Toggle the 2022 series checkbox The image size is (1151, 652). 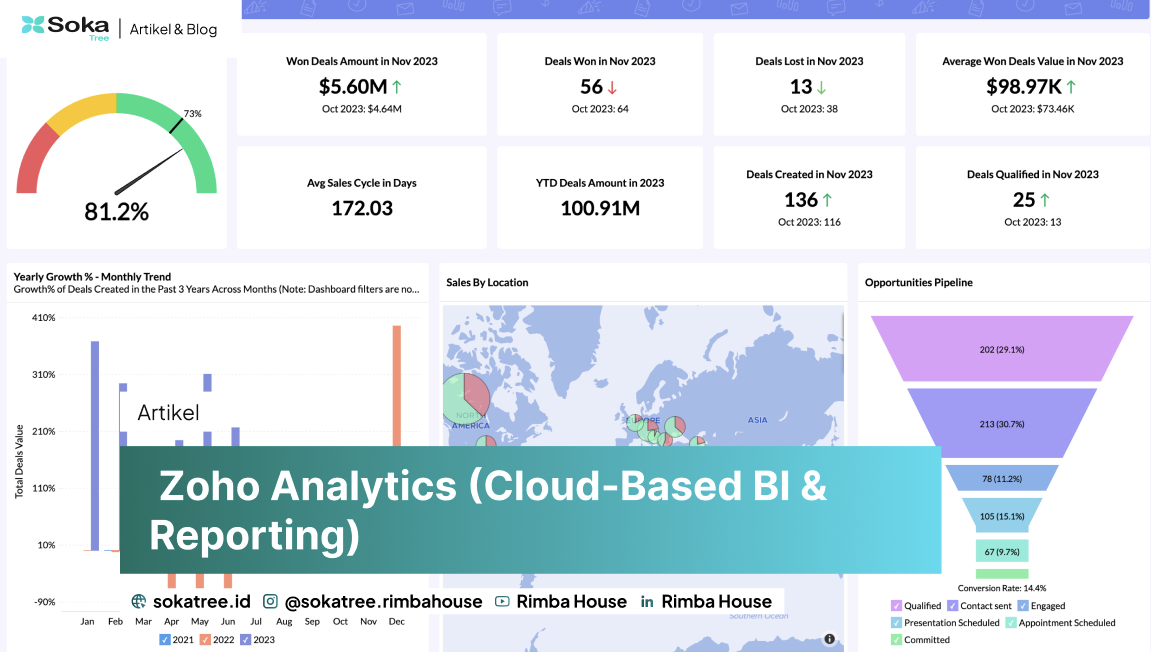[x=206, y=640]
